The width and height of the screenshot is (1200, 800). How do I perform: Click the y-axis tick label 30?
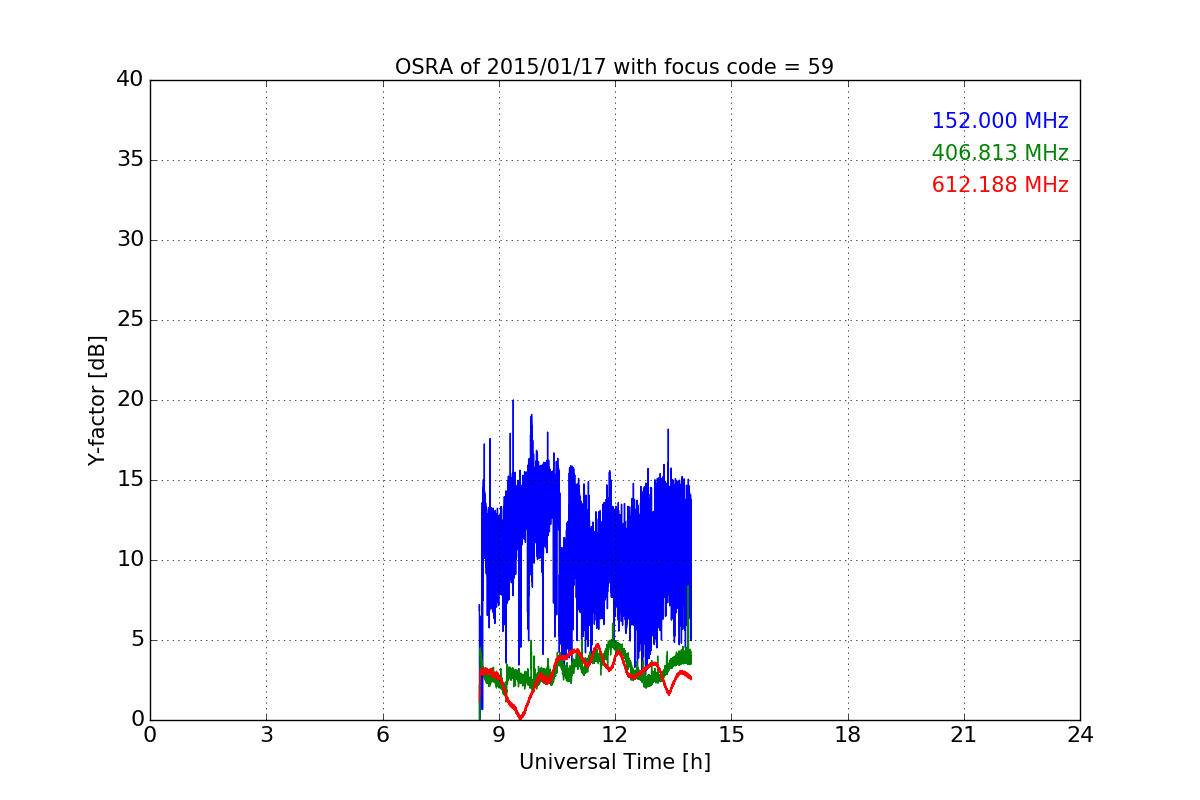130,240
